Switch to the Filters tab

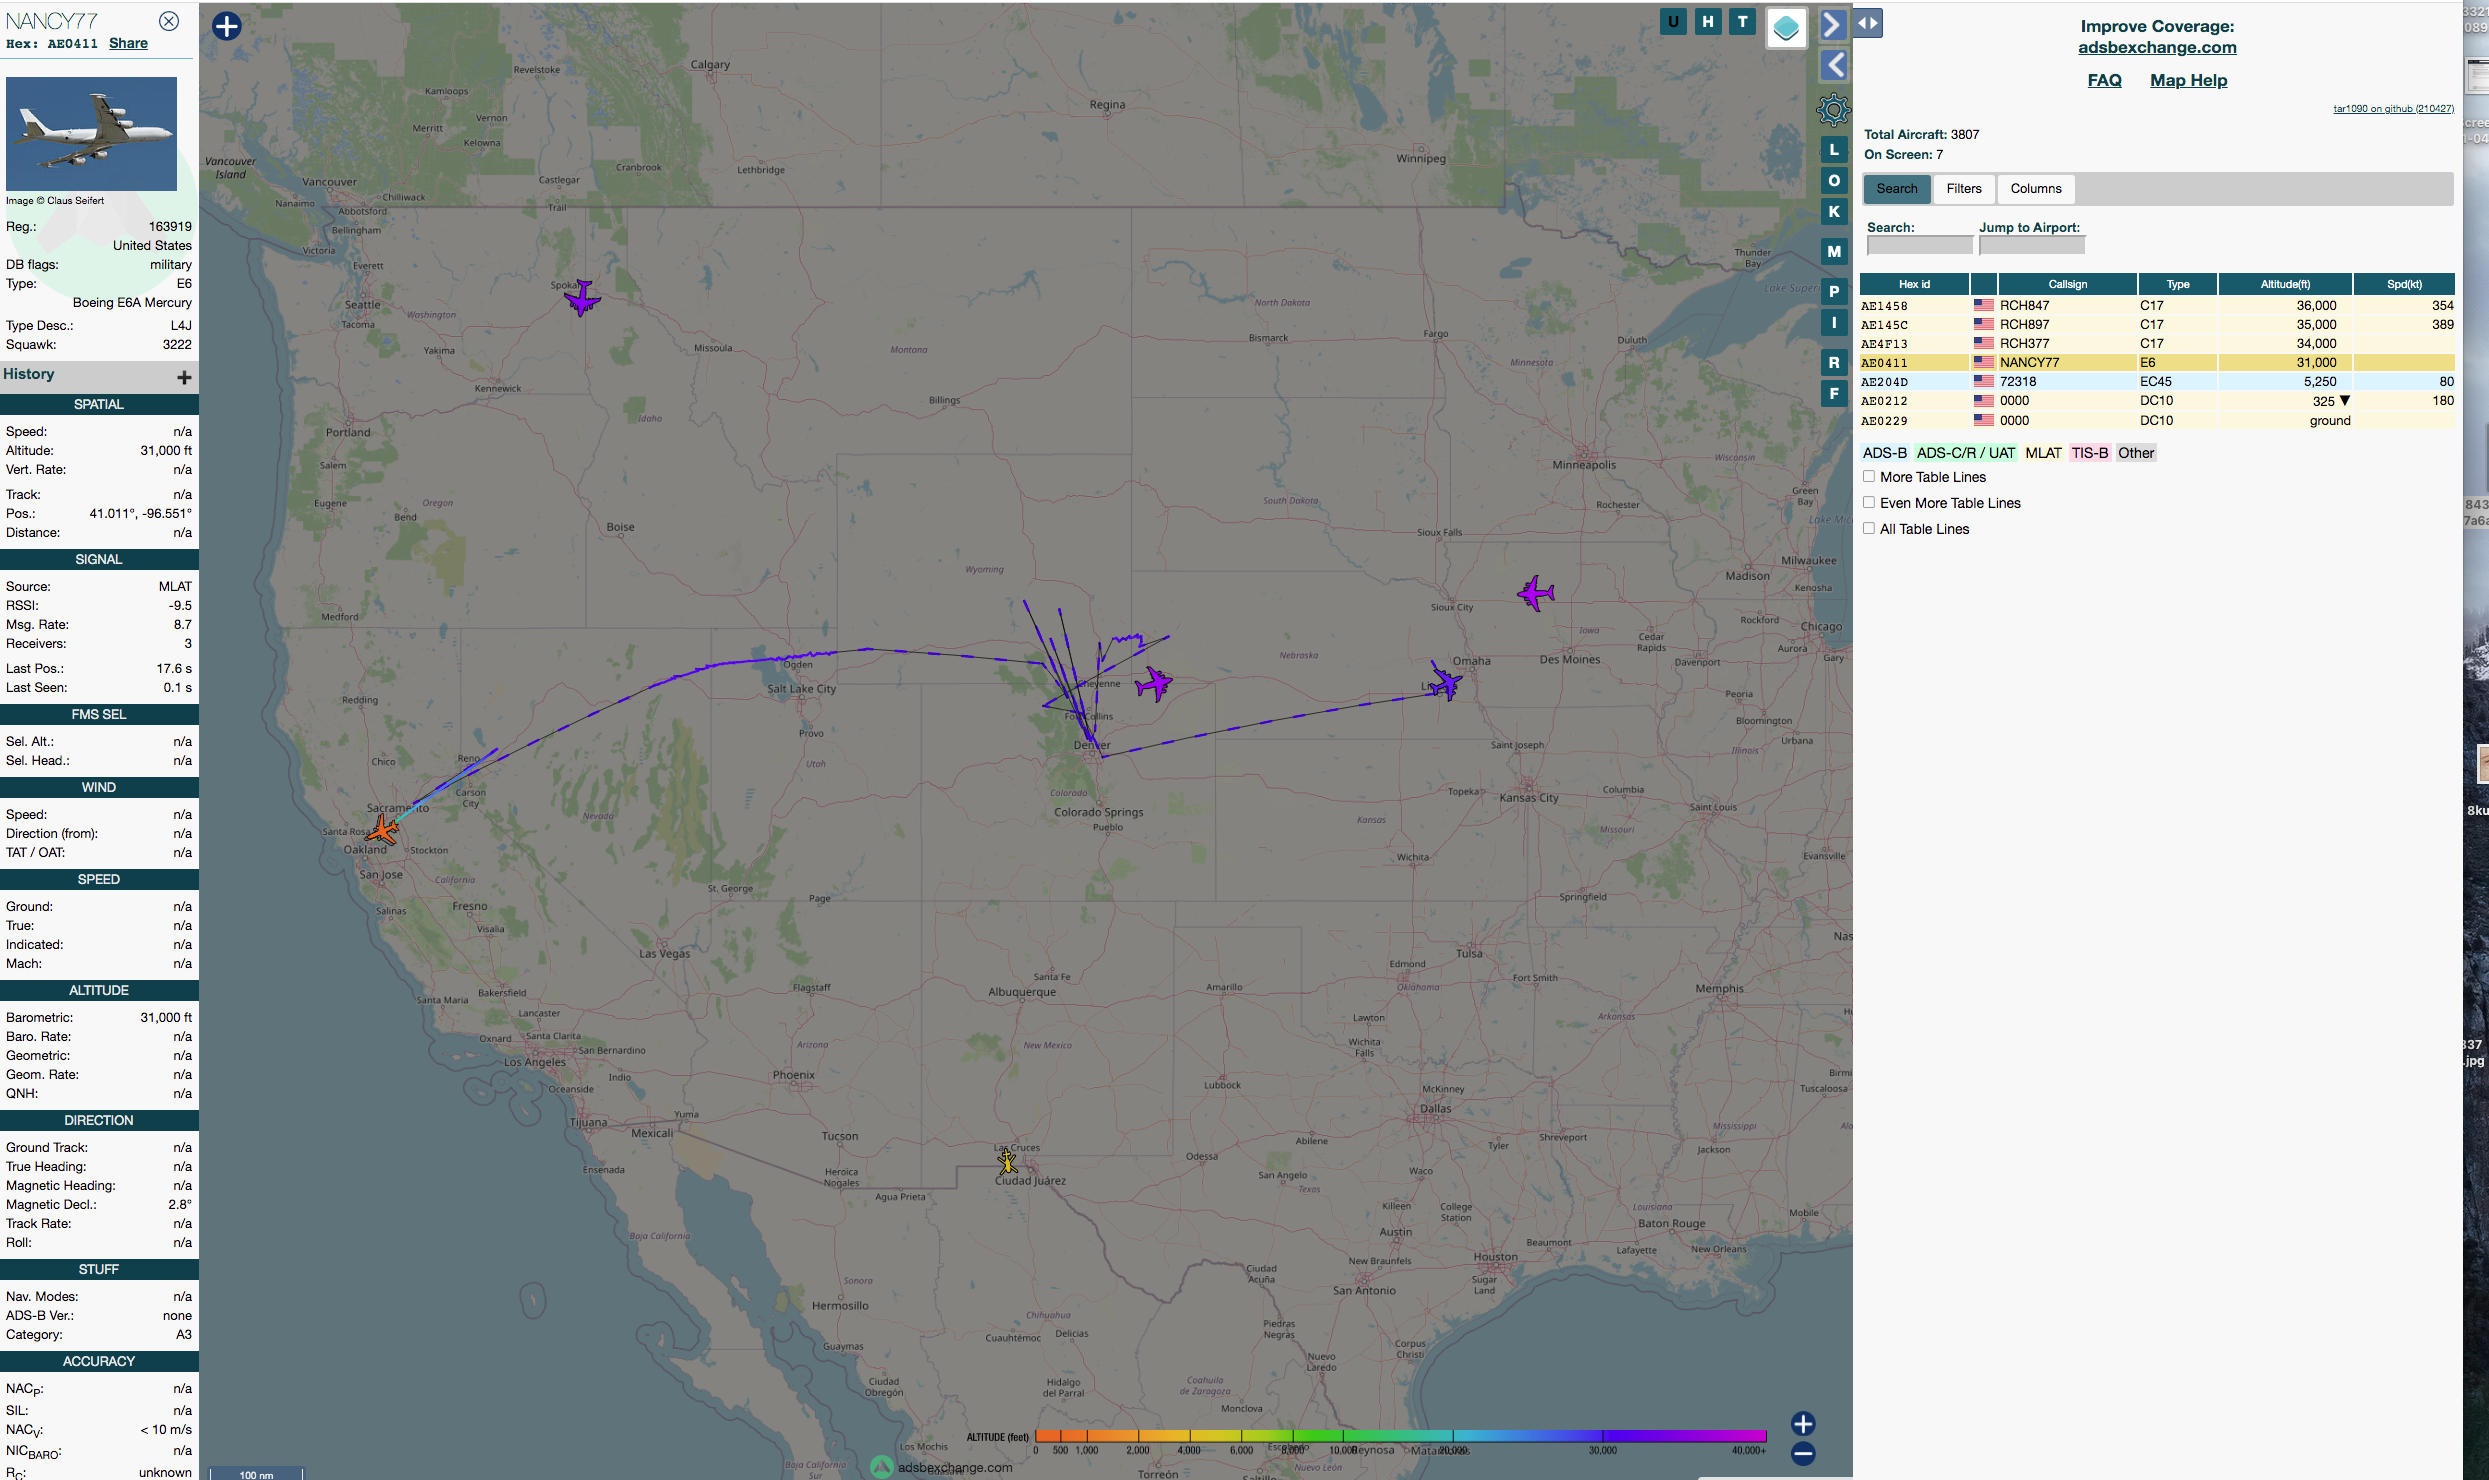click(x=1964, y=189)
